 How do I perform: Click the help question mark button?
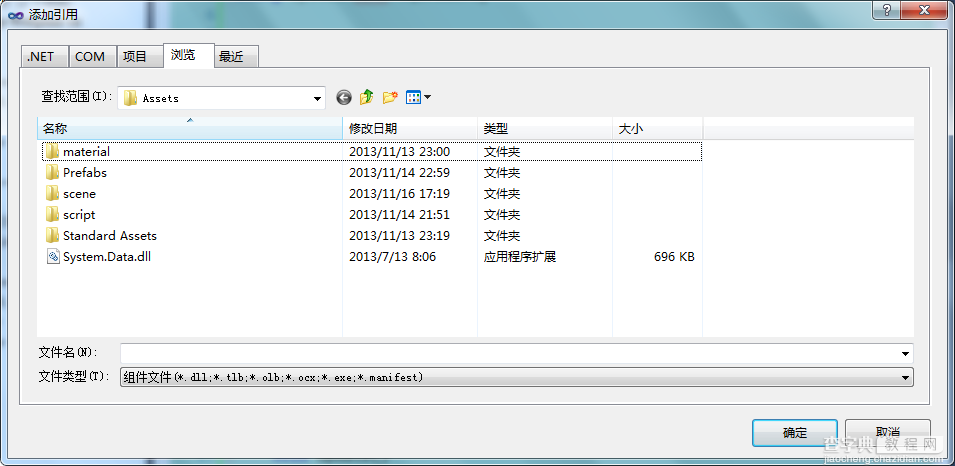point(887,9)
